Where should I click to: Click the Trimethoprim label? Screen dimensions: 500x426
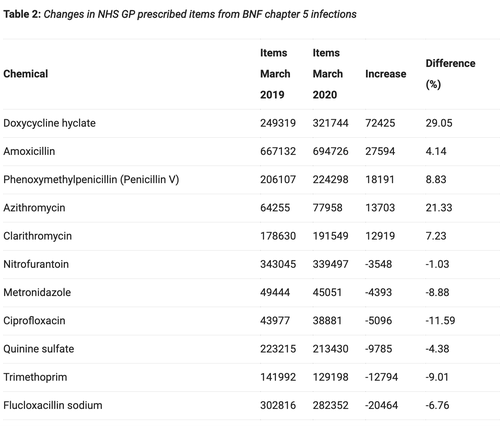[35, 377]
